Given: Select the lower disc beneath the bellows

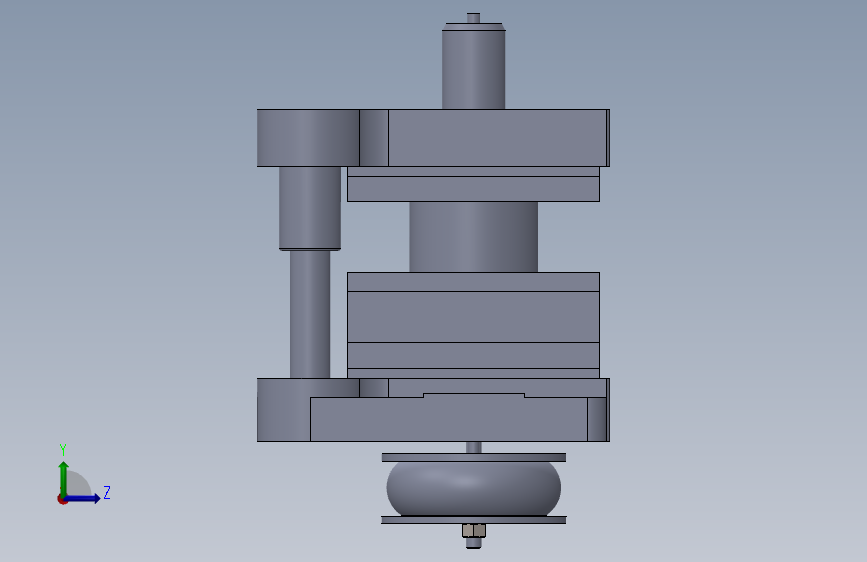Looking at the screenshot, I should point(474,520).
